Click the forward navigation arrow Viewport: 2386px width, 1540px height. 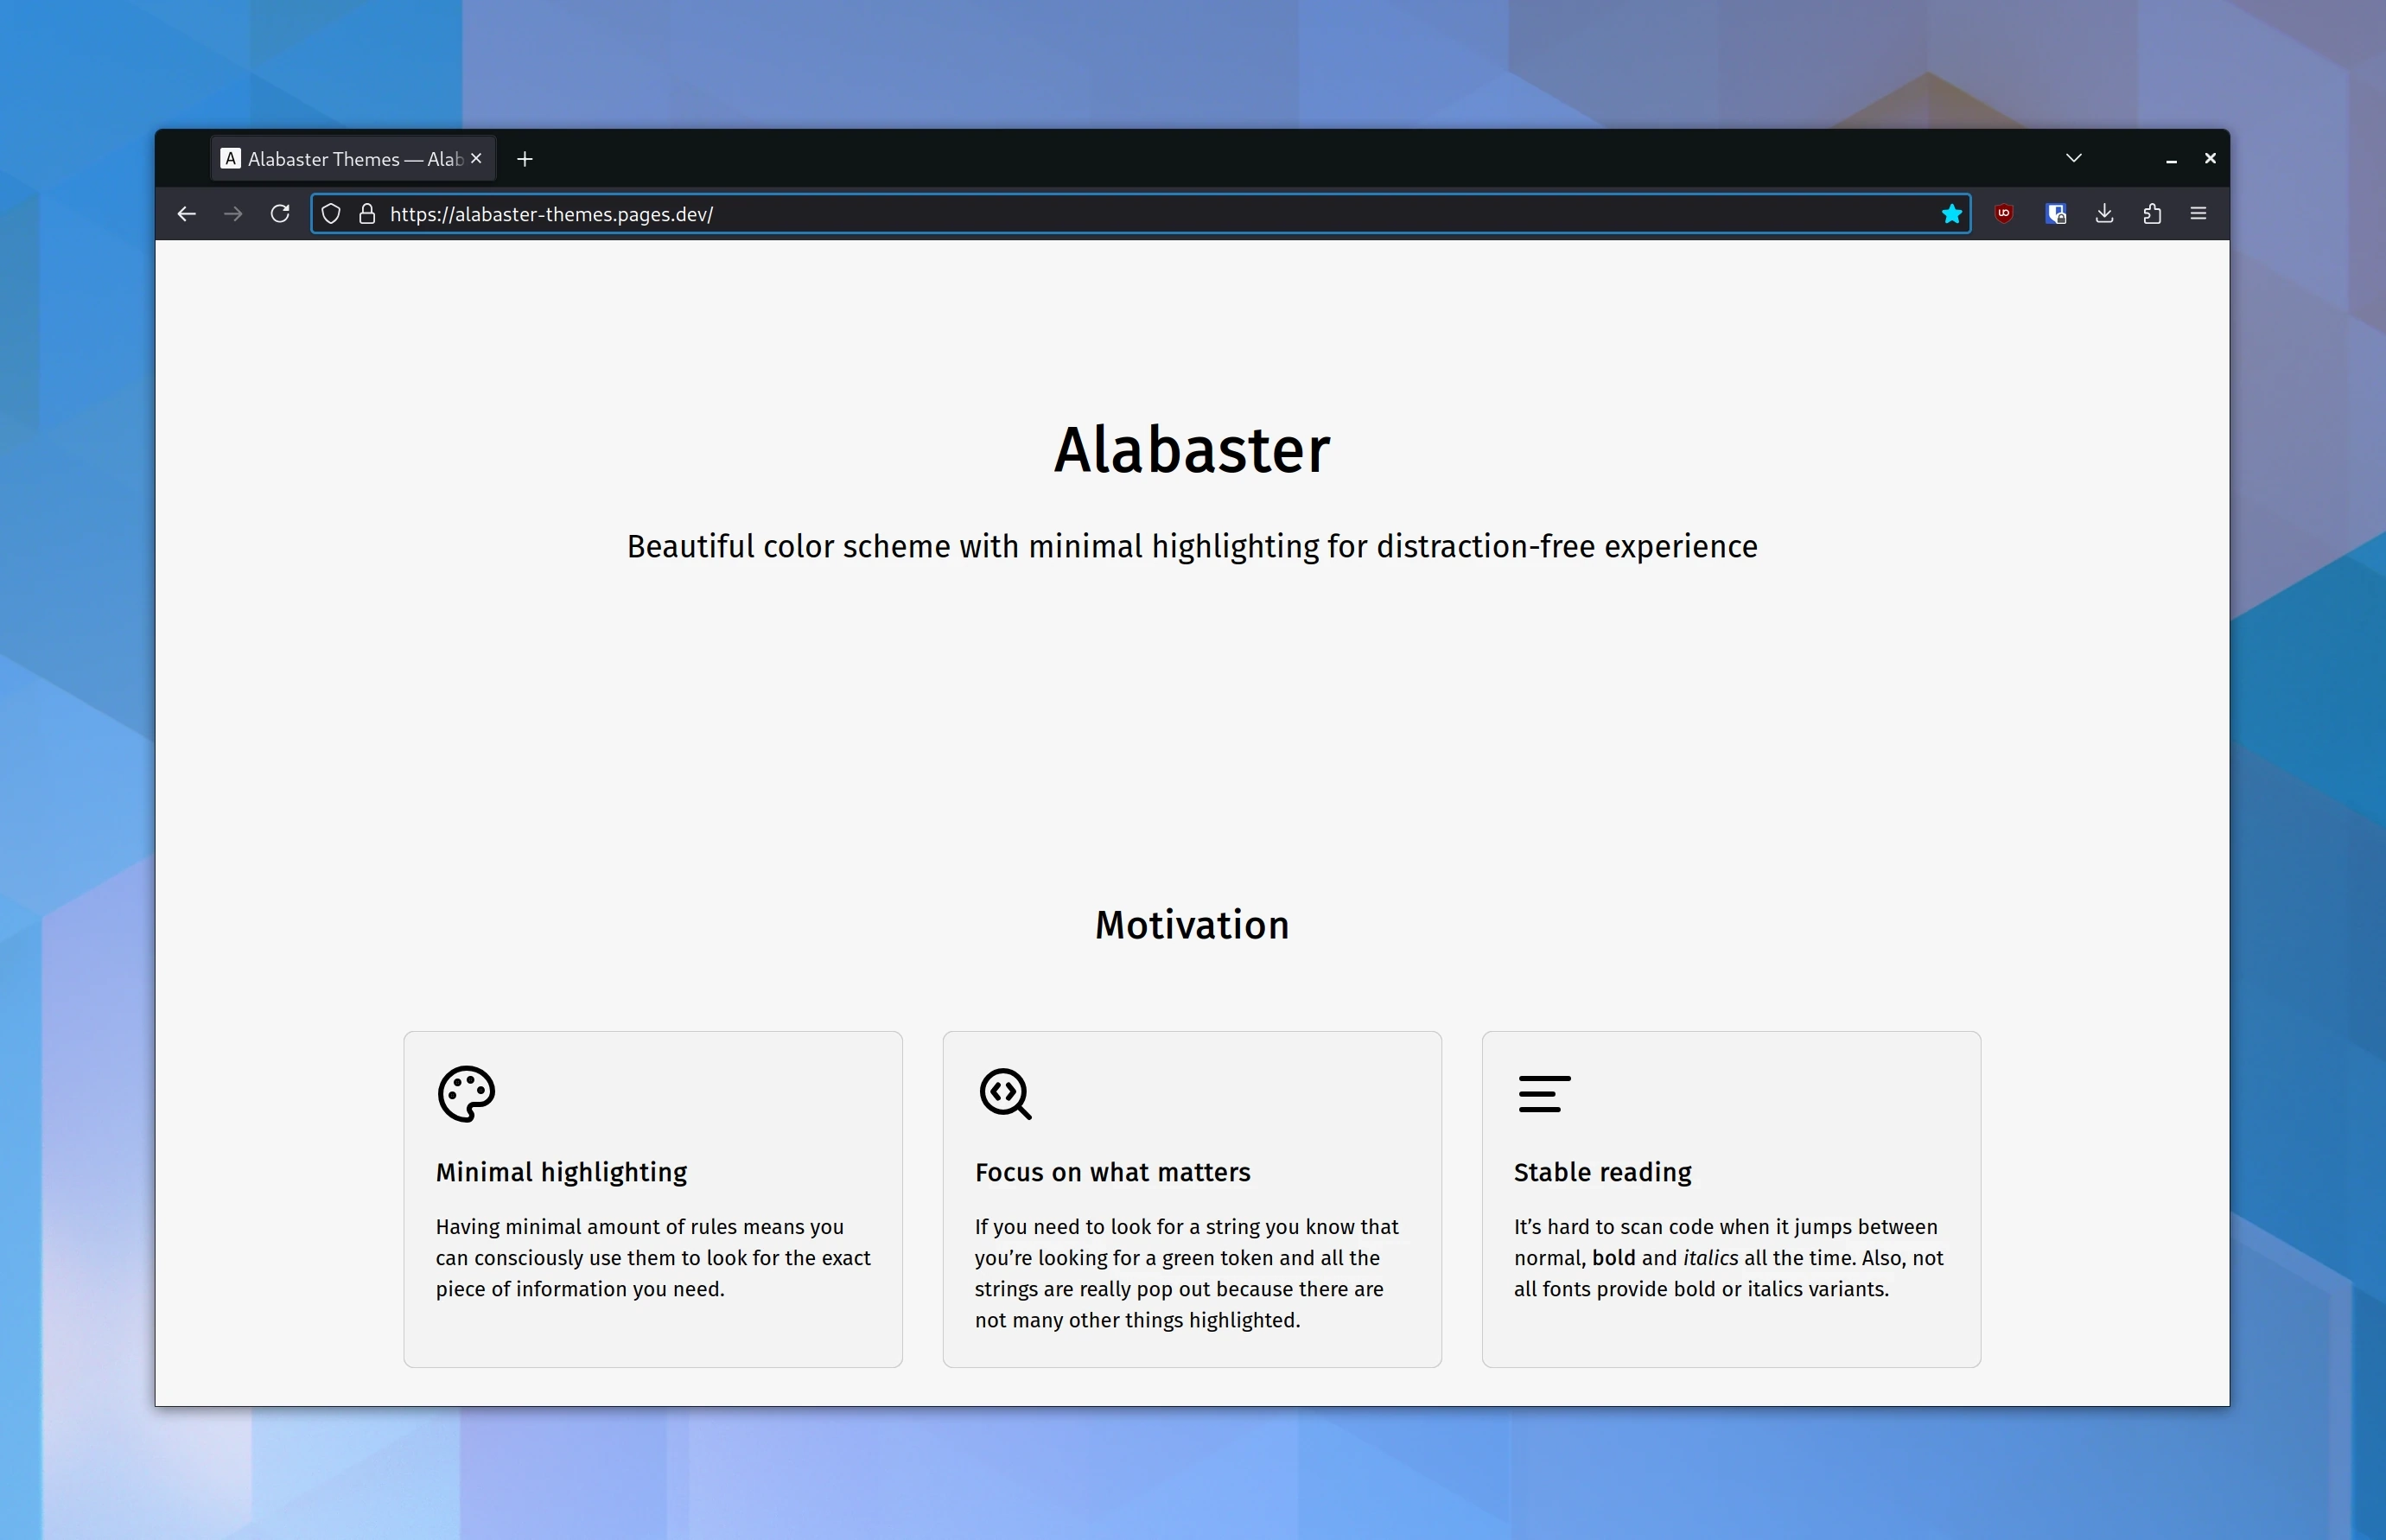point(233,213)
